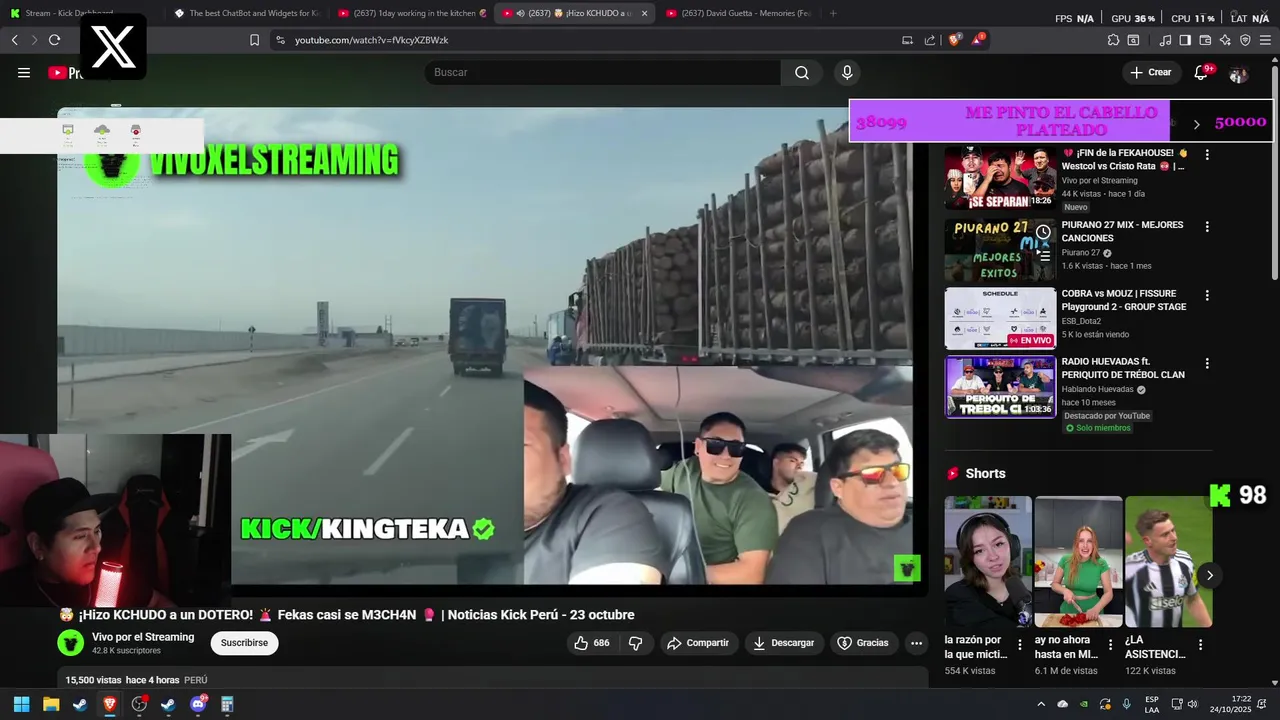
Task: Open Brave Leo AI sparkle icon
Action: pyautogui.click(x=1225, y=40)
